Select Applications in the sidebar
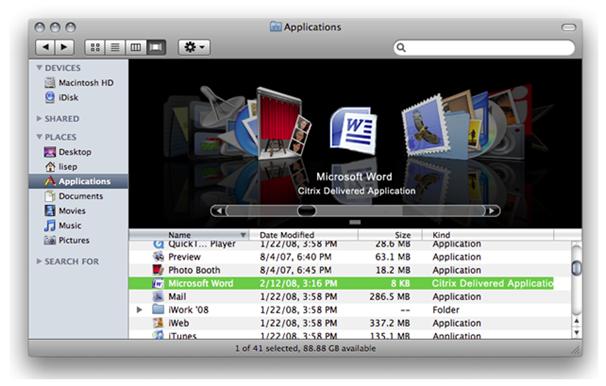 (x=78, y=181)
